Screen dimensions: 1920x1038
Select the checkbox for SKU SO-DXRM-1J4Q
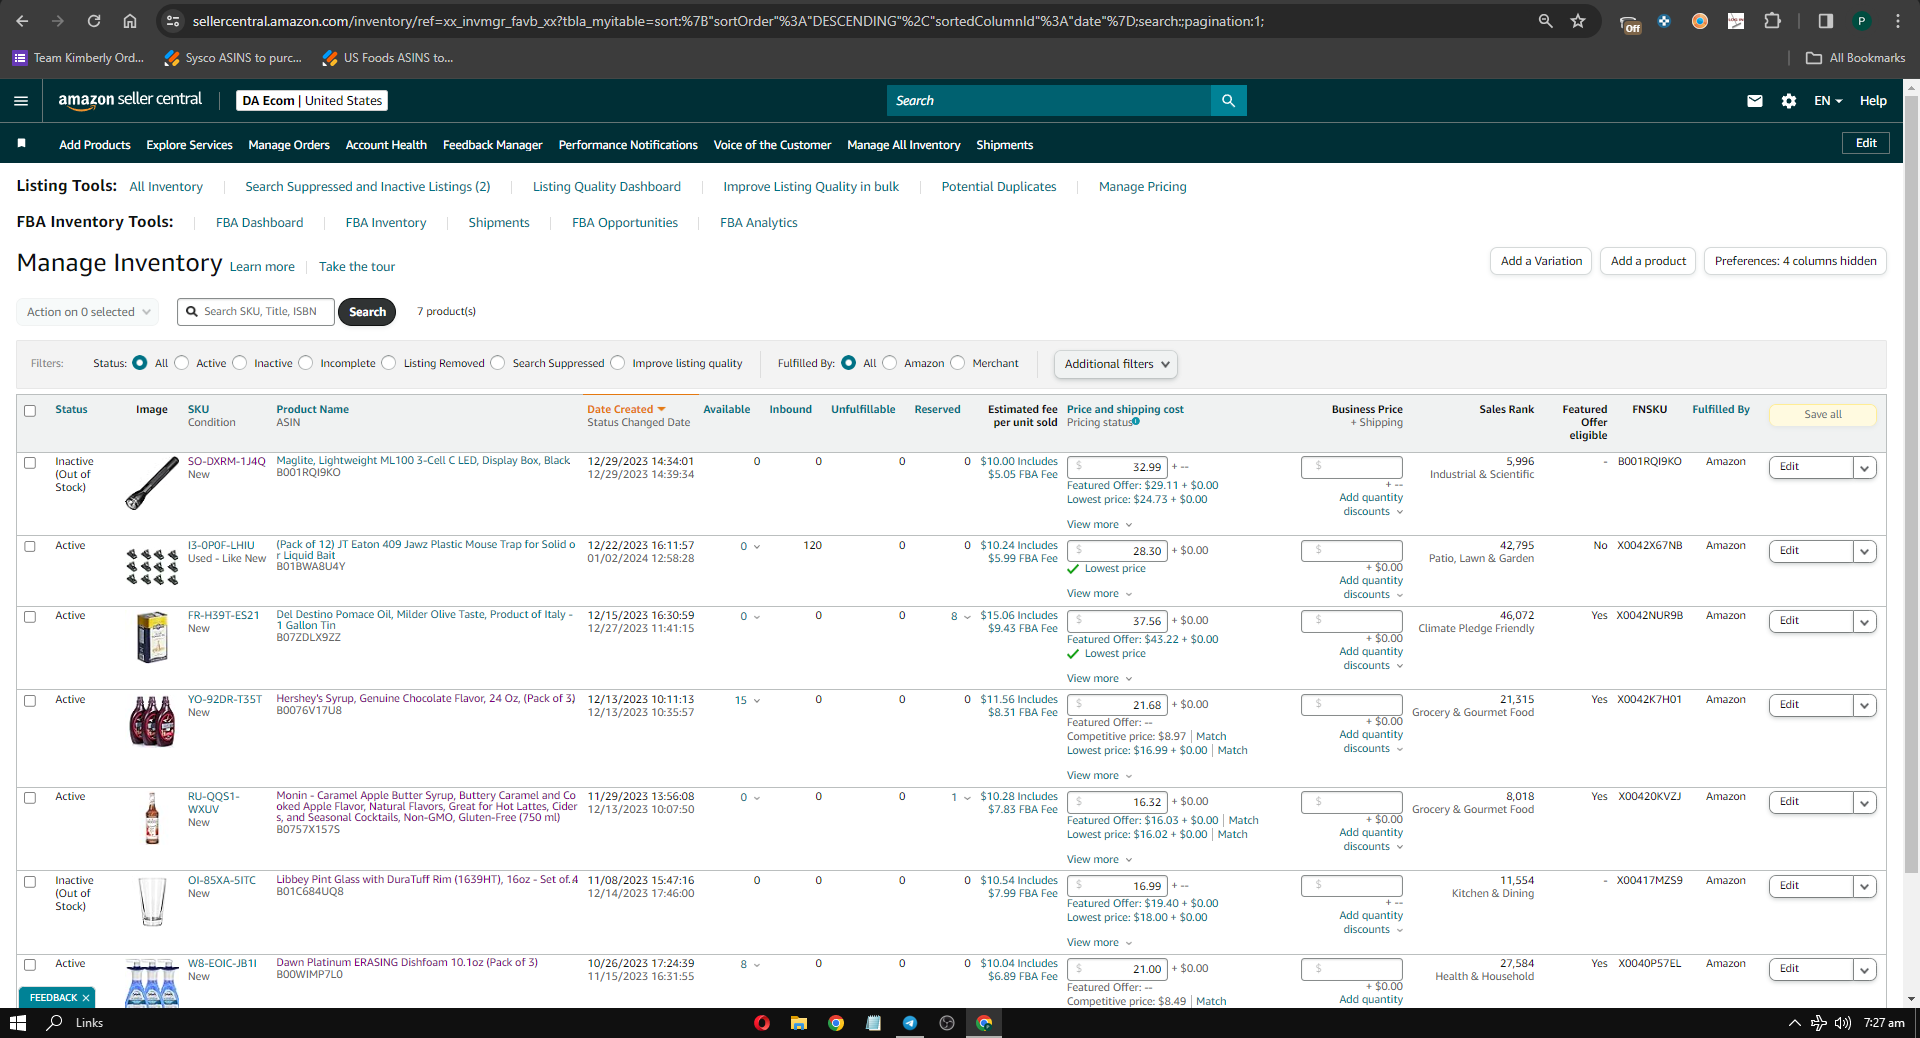30,463
